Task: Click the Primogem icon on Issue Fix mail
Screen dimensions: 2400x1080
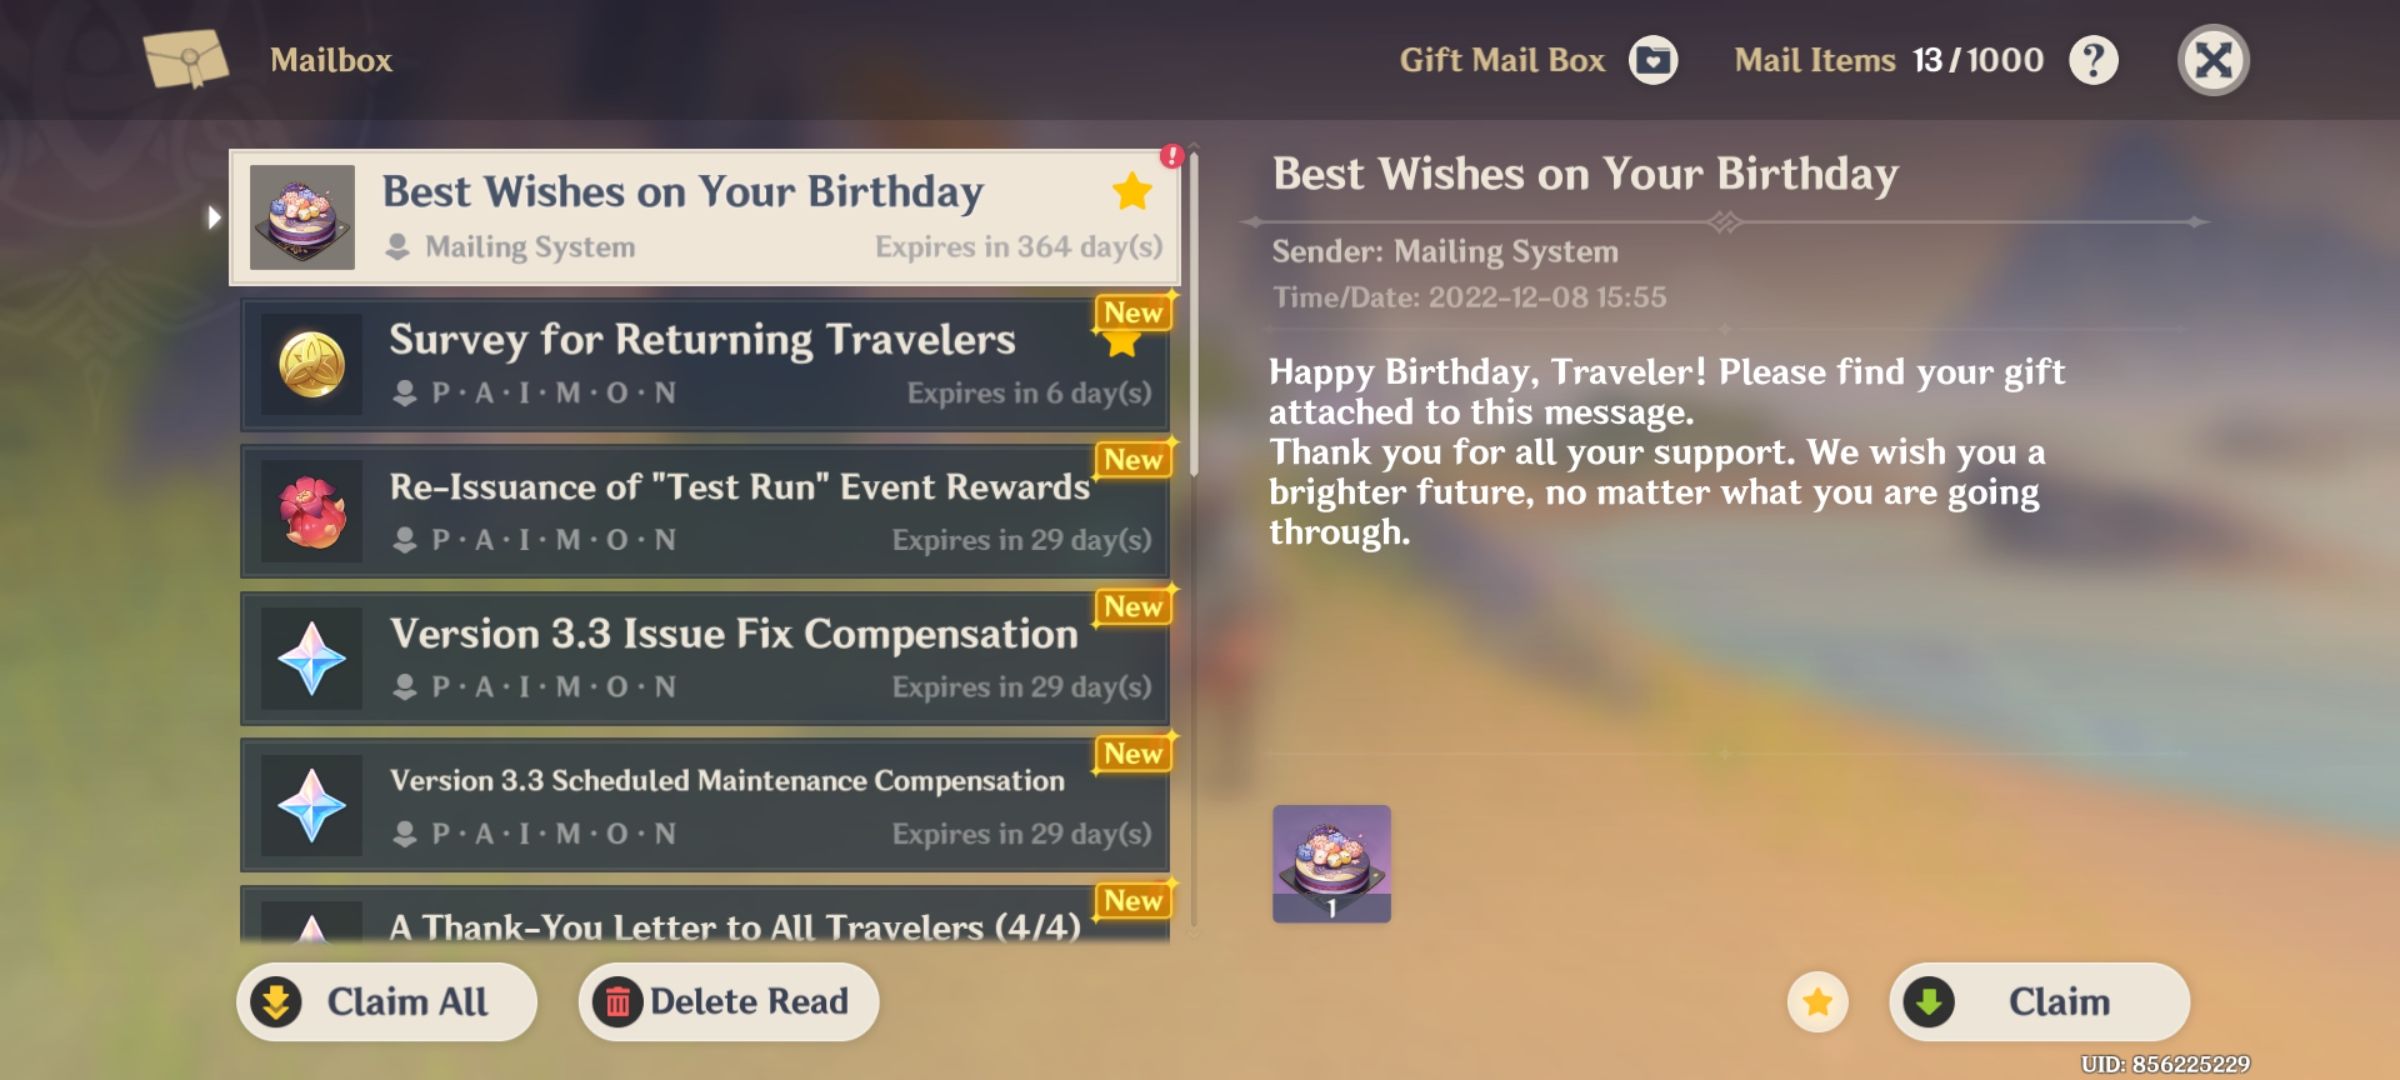Action: click(x=311, y=658)
